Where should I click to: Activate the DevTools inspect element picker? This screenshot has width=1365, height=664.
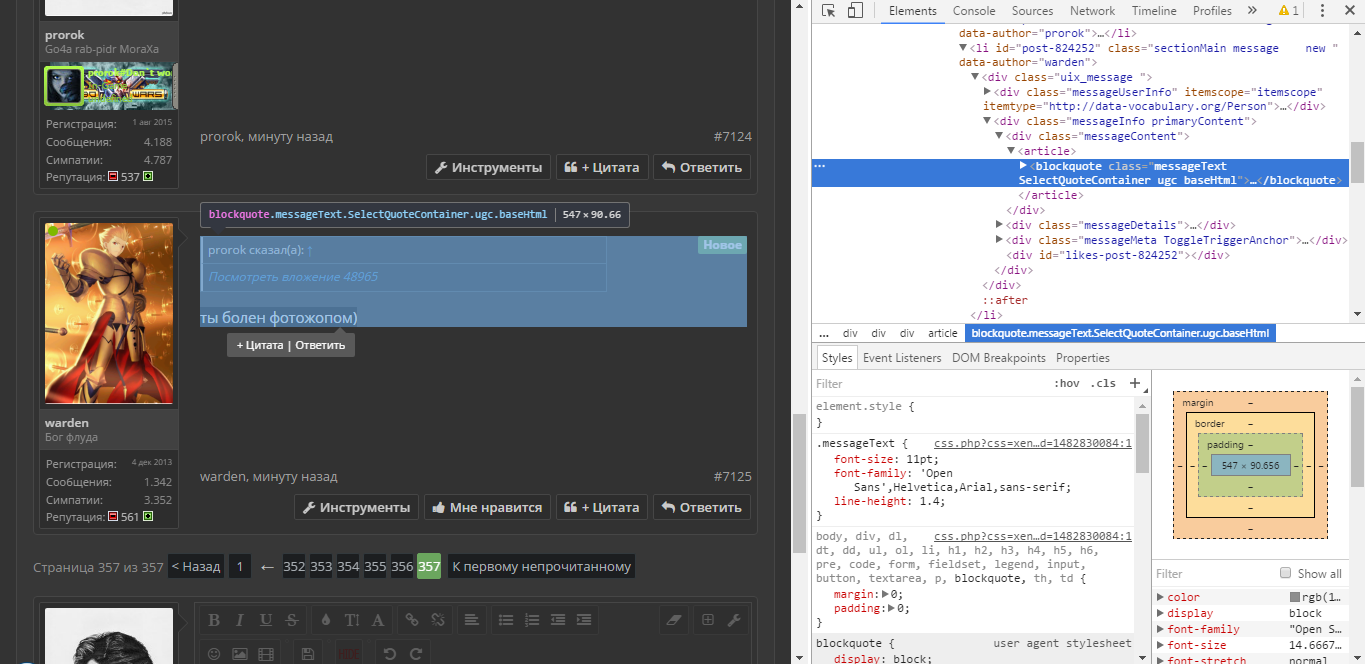tap(829, 11)
